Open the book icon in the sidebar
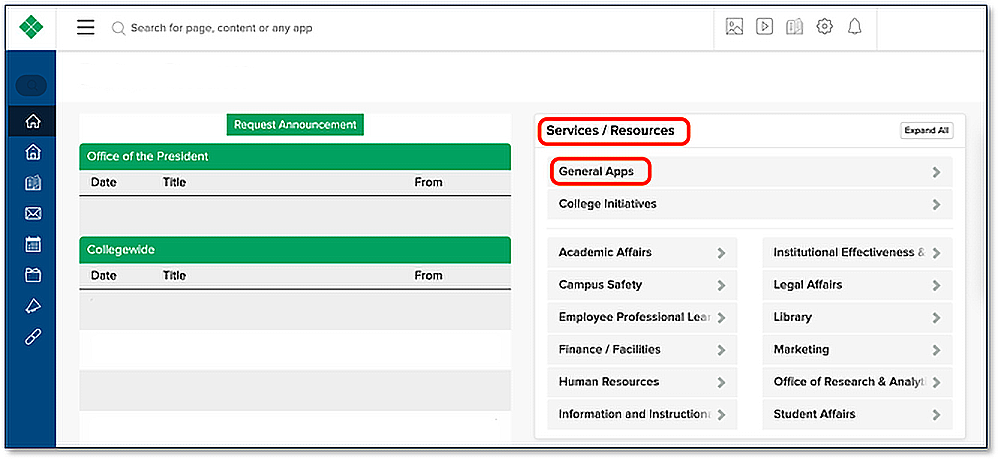 (33, 183)
